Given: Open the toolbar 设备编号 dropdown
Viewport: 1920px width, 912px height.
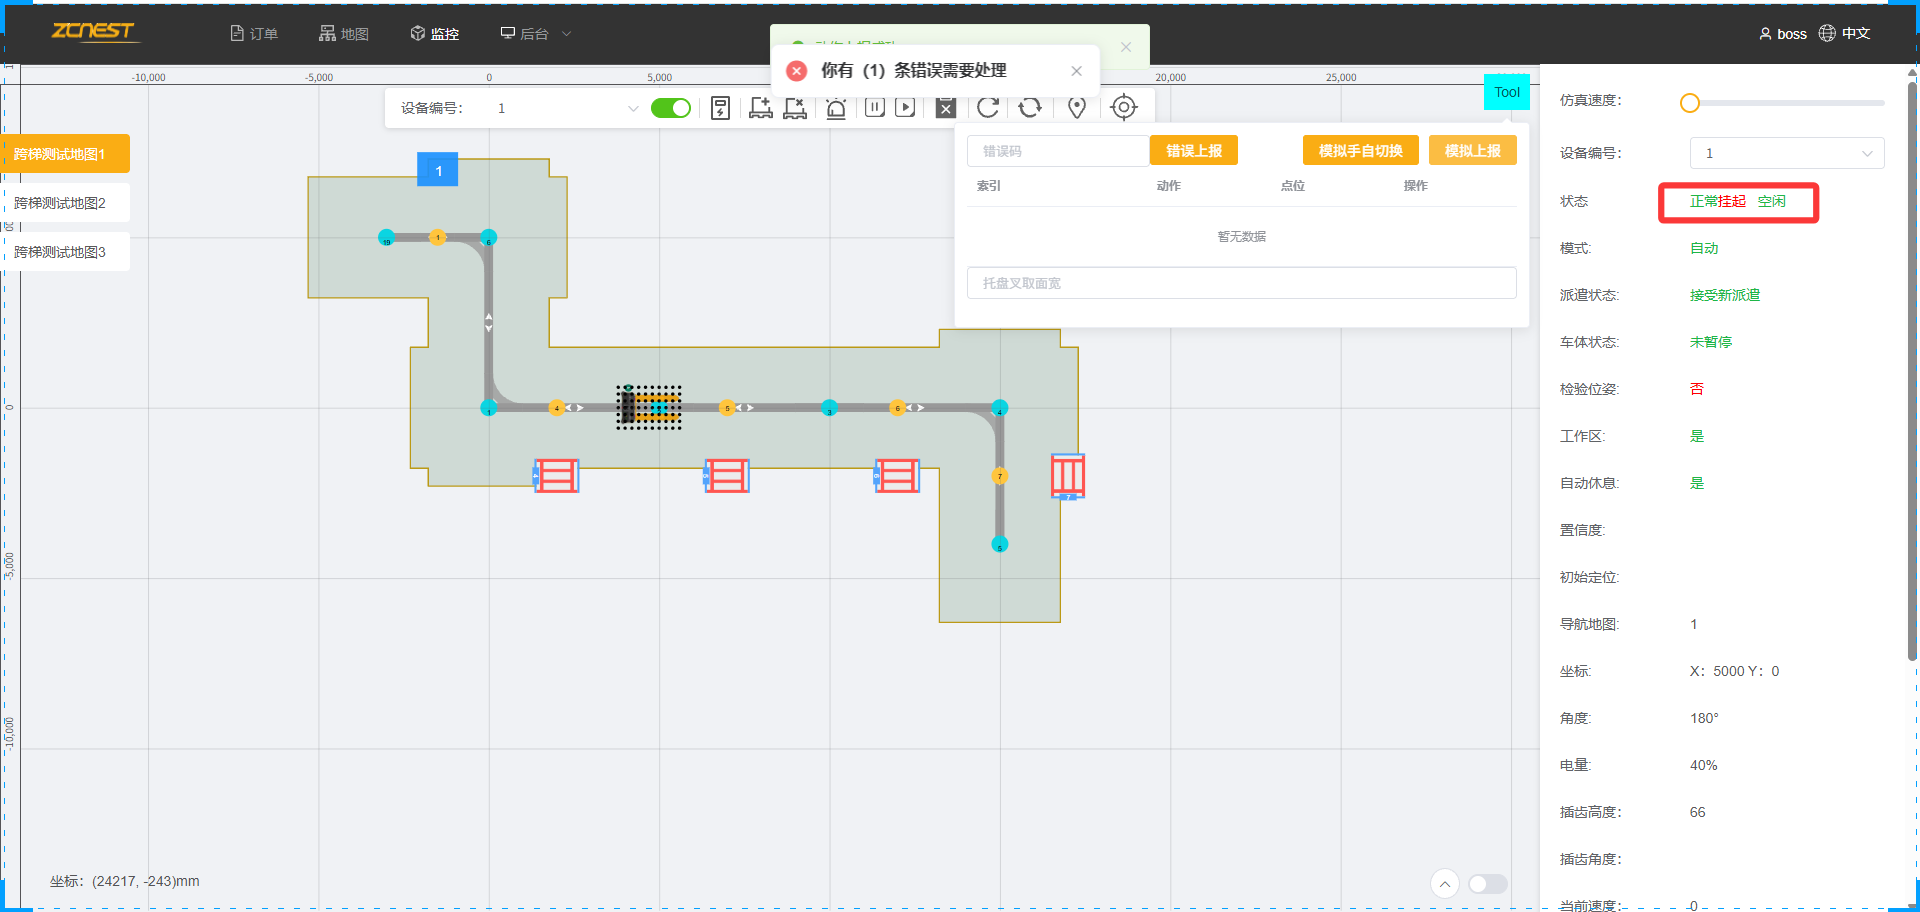Looking at the screenshot, I should tap(567, 108).
